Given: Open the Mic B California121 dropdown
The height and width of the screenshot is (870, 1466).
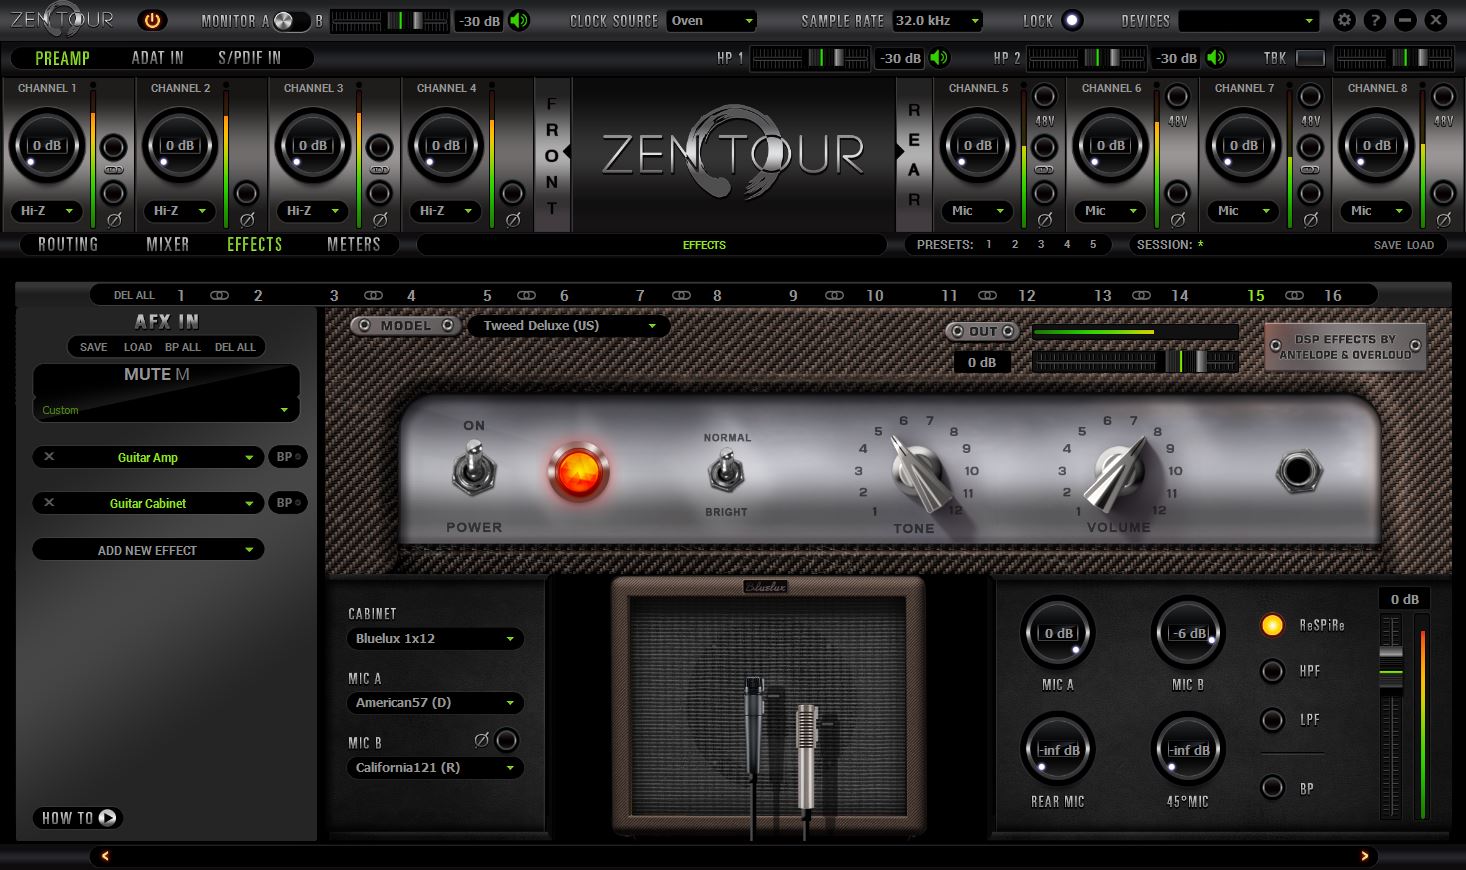Looking at the screenshot, I should pyautogui.click(x=435, y=768).
